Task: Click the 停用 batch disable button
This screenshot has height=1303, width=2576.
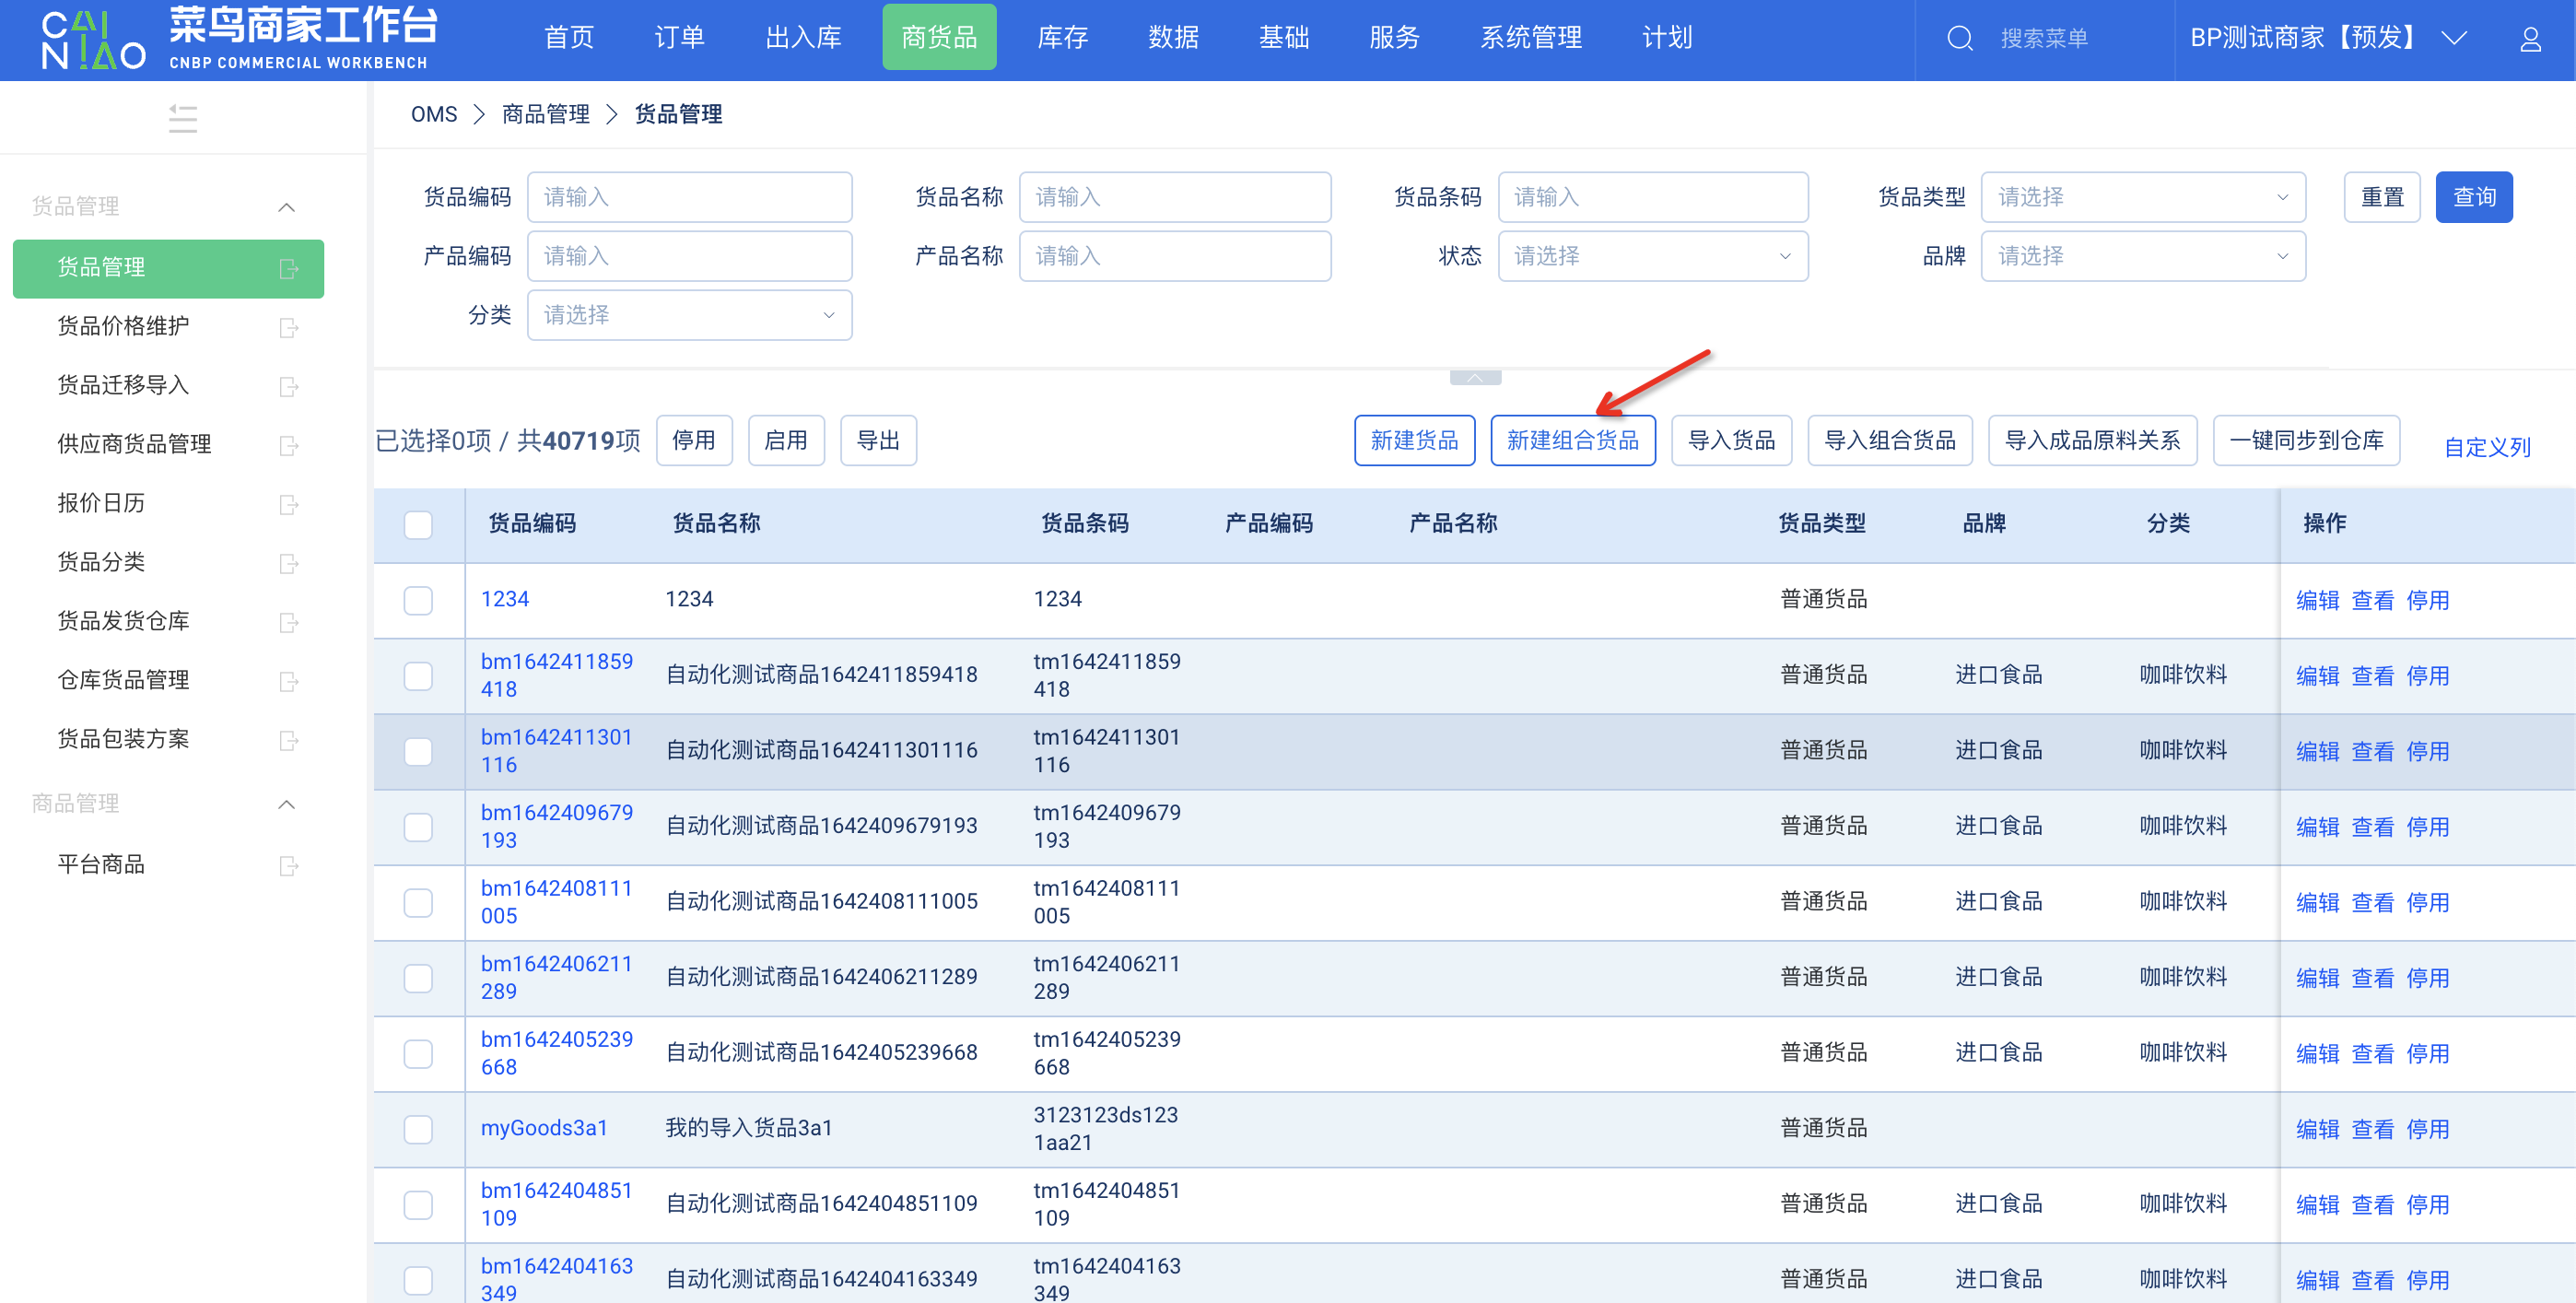Action: 694,441
